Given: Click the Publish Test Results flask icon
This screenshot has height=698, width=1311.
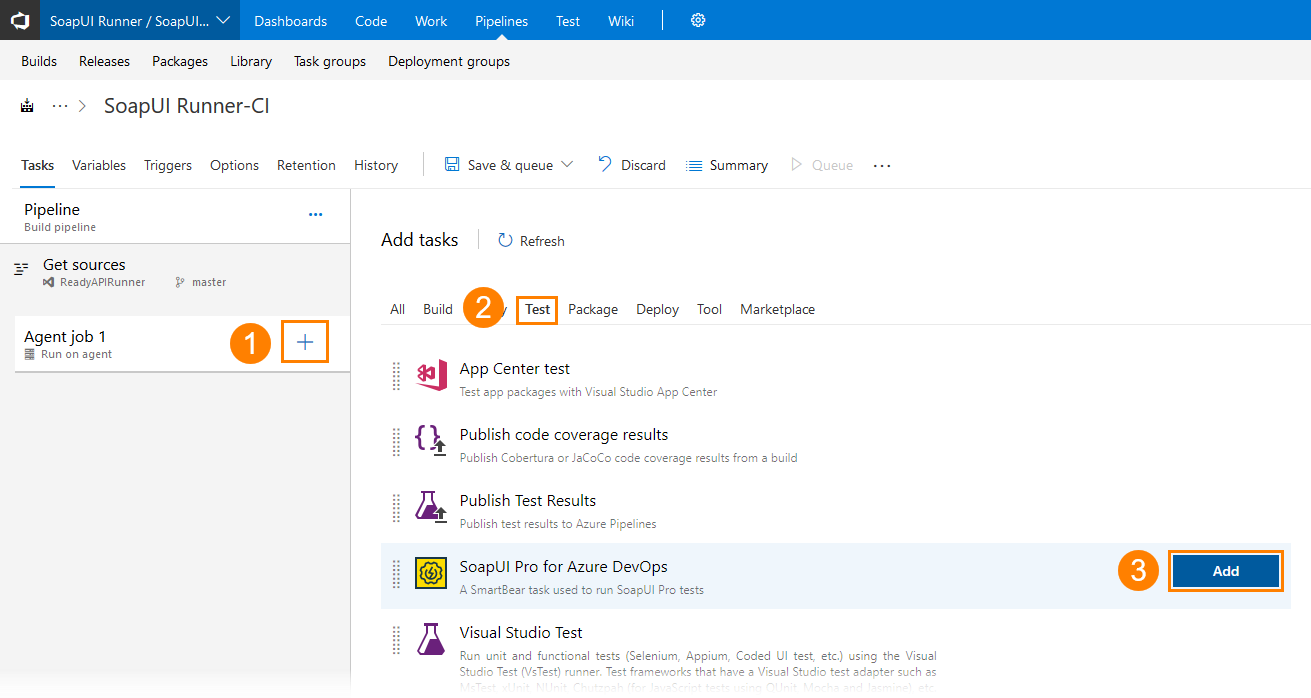Looking at the screenshot, I should 431,507.
